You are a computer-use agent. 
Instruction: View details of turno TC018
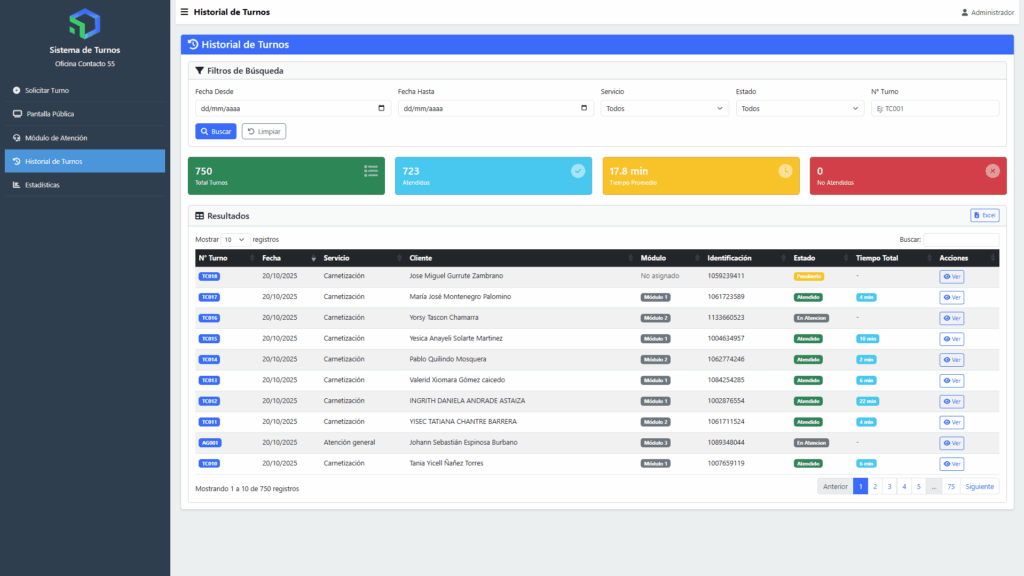coord(951,276)
